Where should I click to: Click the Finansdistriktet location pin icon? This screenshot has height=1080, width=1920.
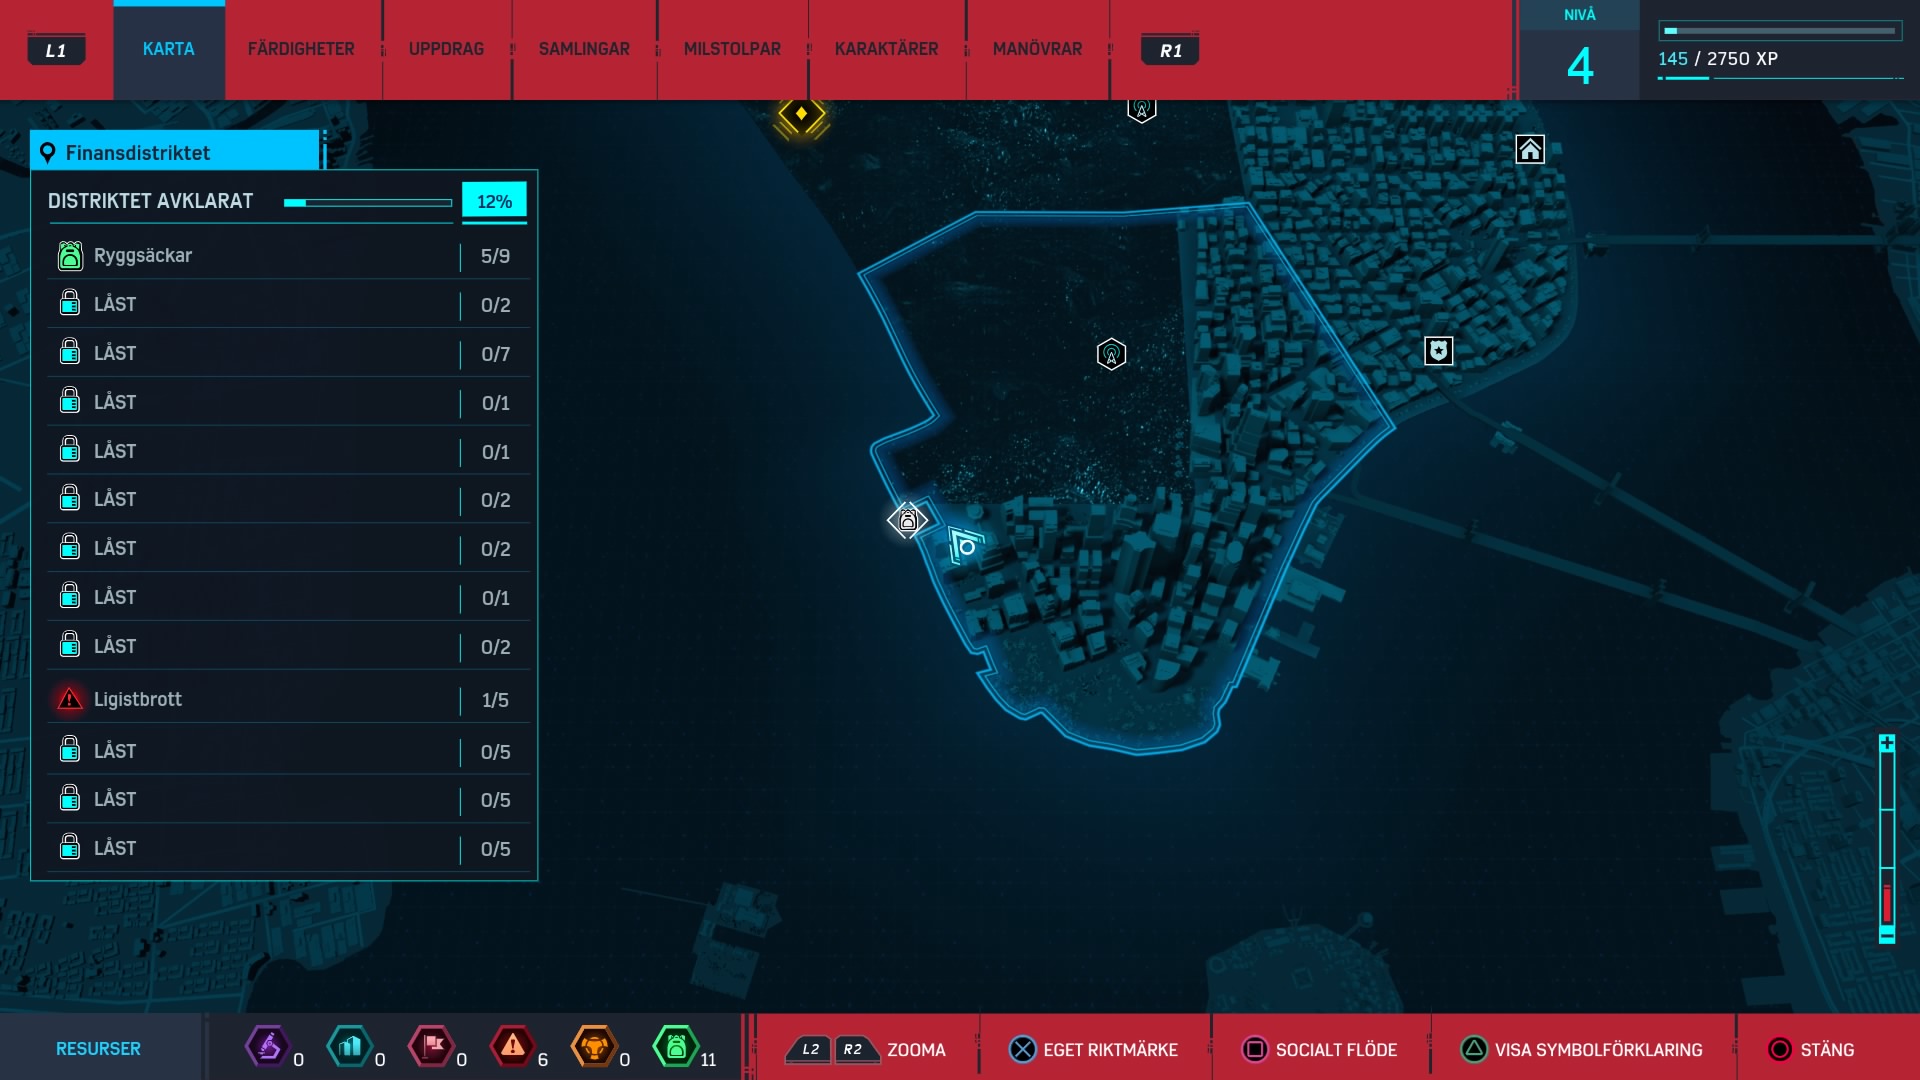47,153
